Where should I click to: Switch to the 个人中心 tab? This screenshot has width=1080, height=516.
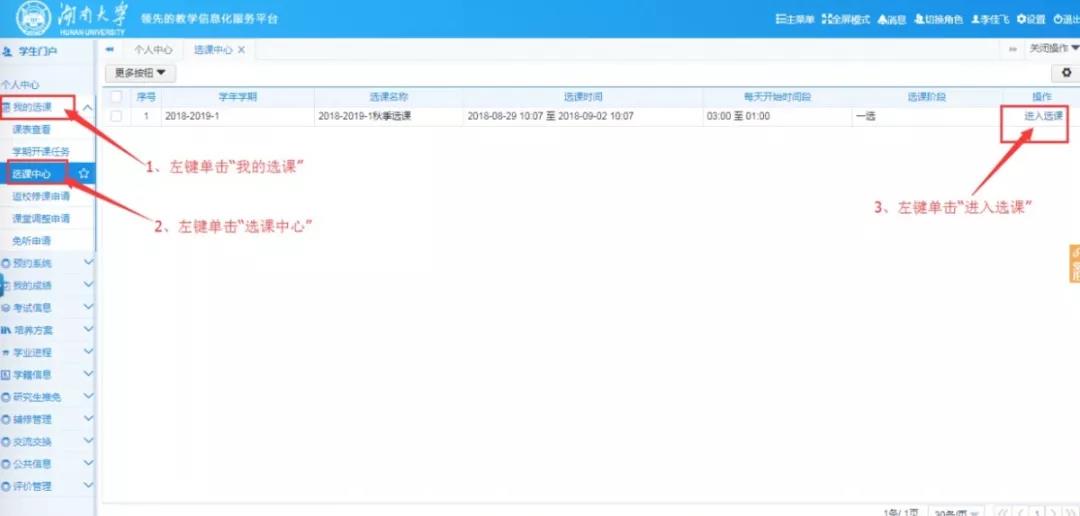[153, 49]
